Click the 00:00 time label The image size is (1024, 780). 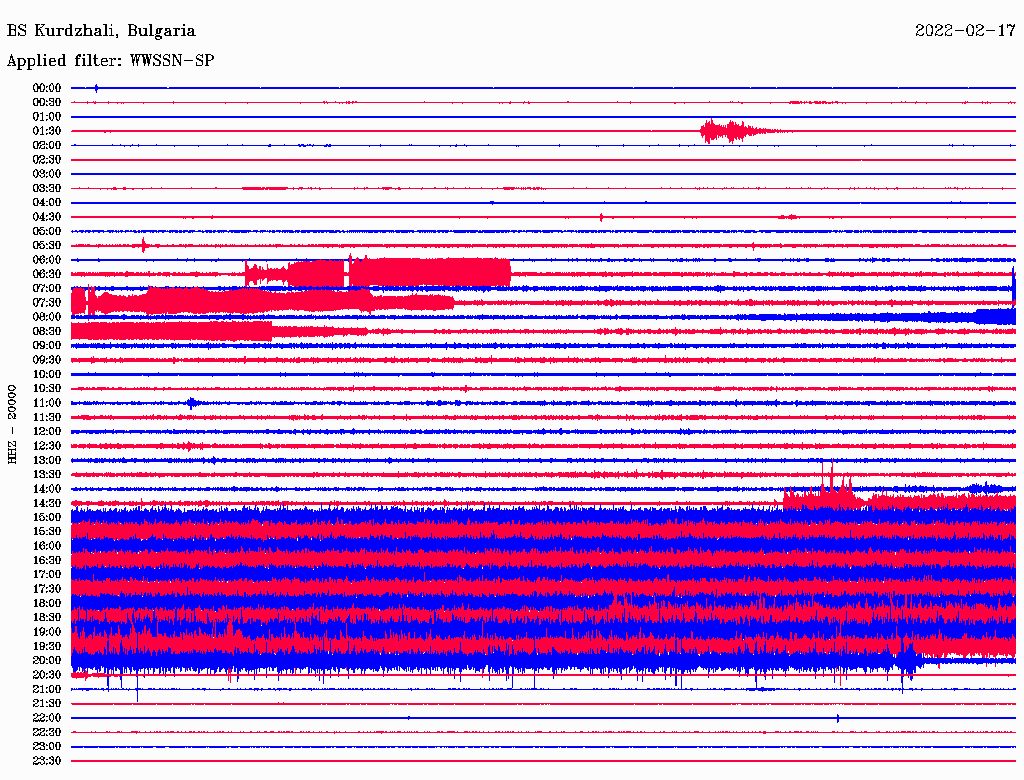tap(47, 88)
